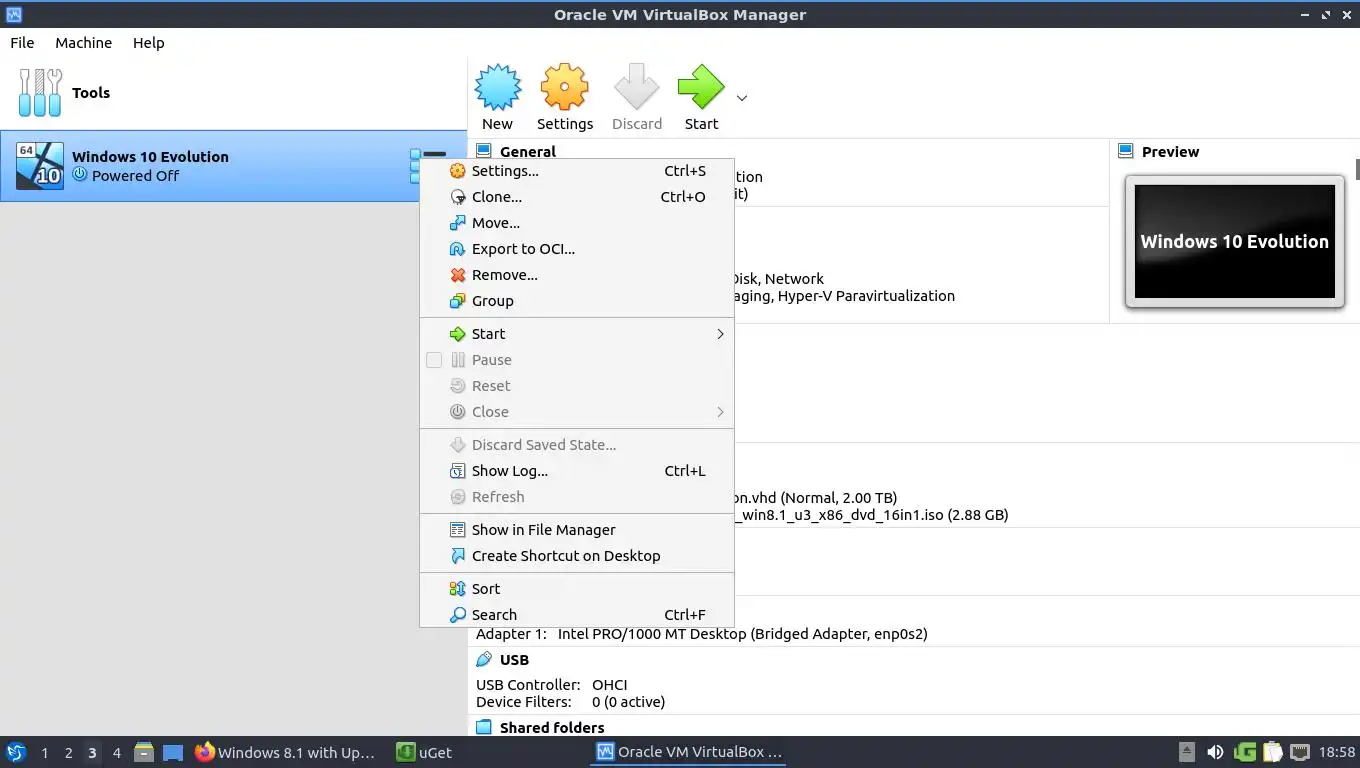Open the network tray icon
The image size is (1360, 768).
click(x=1300, y=752)
